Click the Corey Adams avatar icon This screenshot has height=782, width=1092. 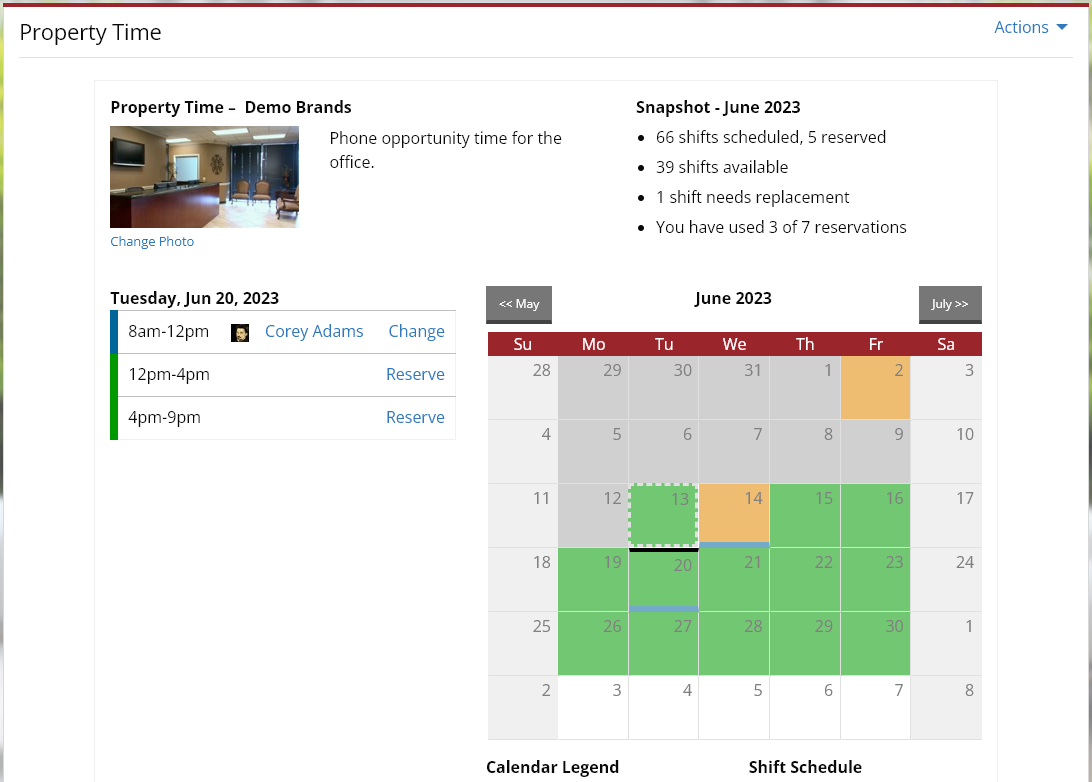click(x=240, y=331)
